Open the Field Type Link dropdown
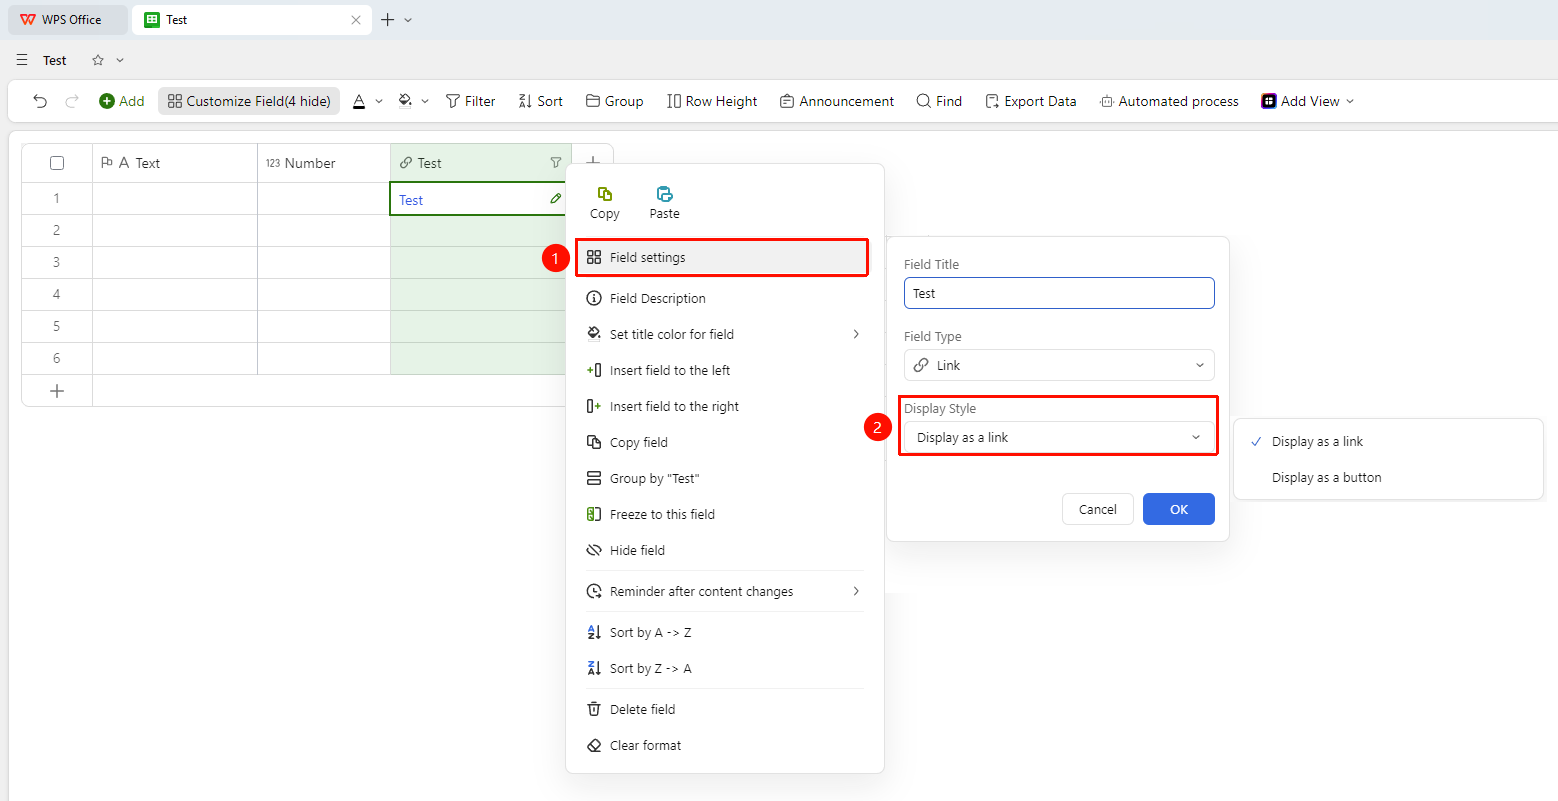 1059,365
